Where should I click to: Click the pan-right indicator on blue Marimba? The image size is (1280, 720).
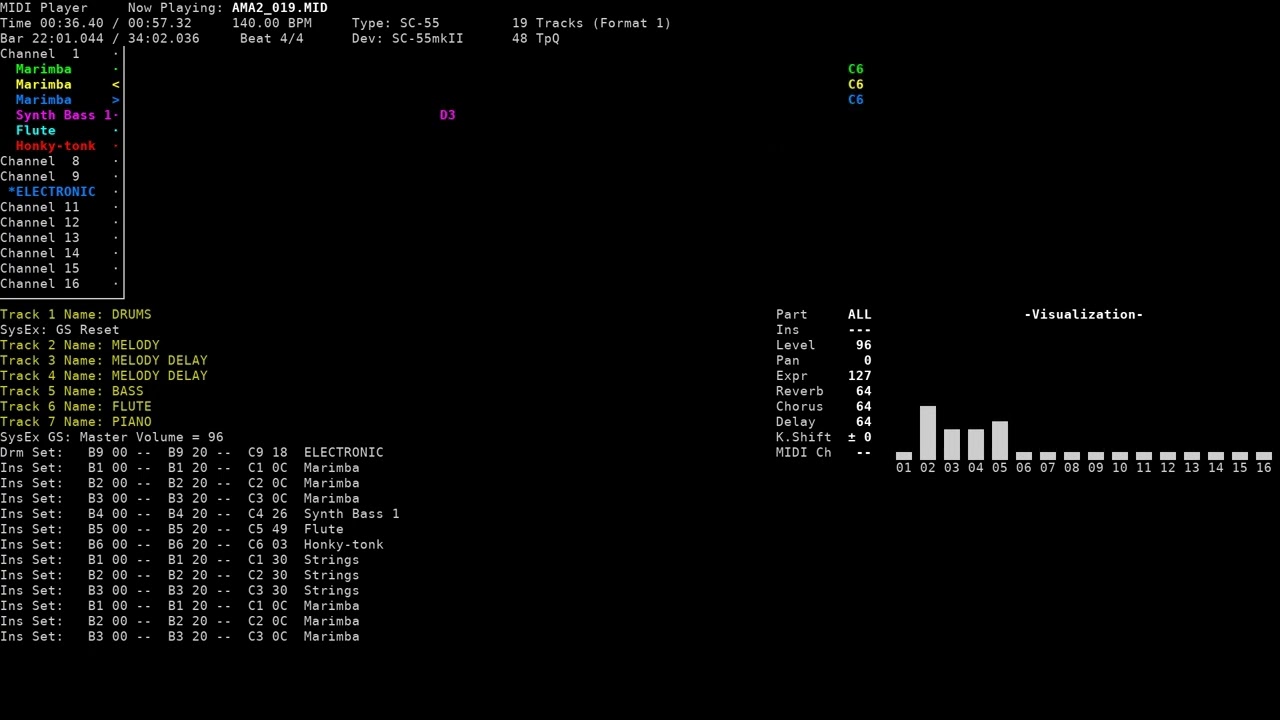(116, 100)
